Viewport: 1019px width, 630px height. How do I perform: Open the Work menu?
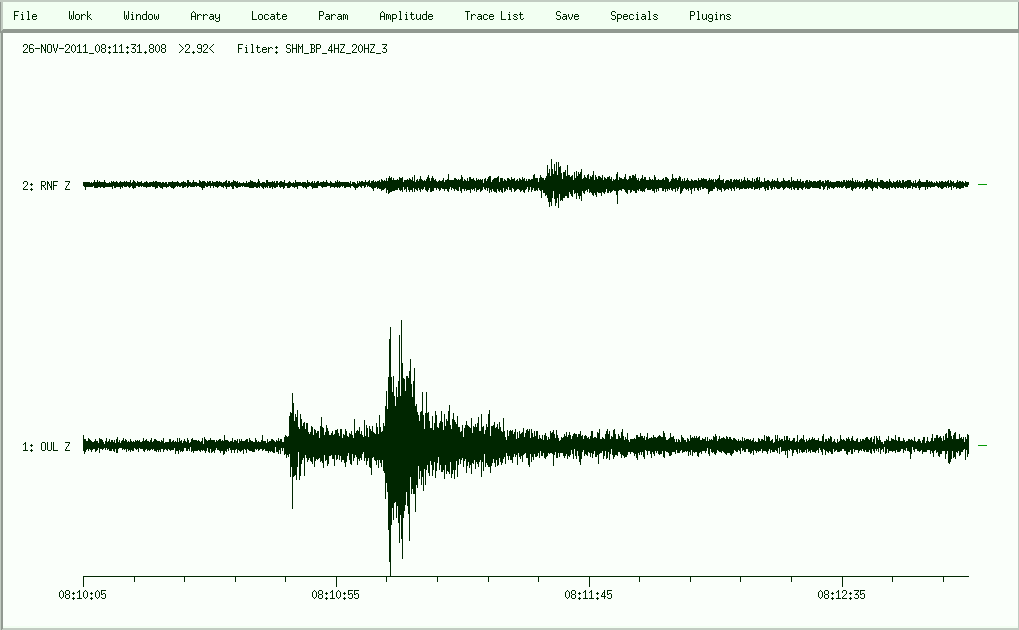click(x=80, y=16)
